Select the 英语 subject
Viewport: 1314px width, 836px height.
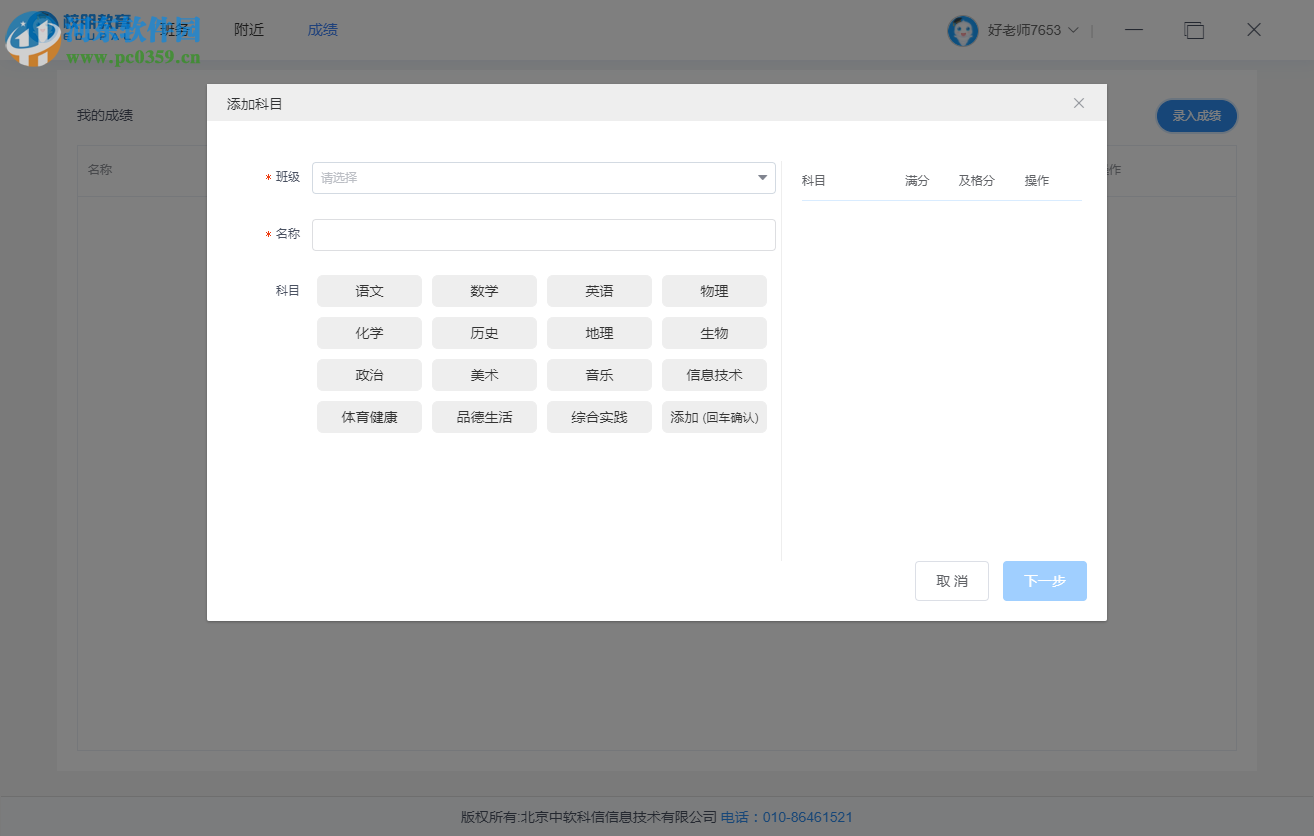[599, 291]
